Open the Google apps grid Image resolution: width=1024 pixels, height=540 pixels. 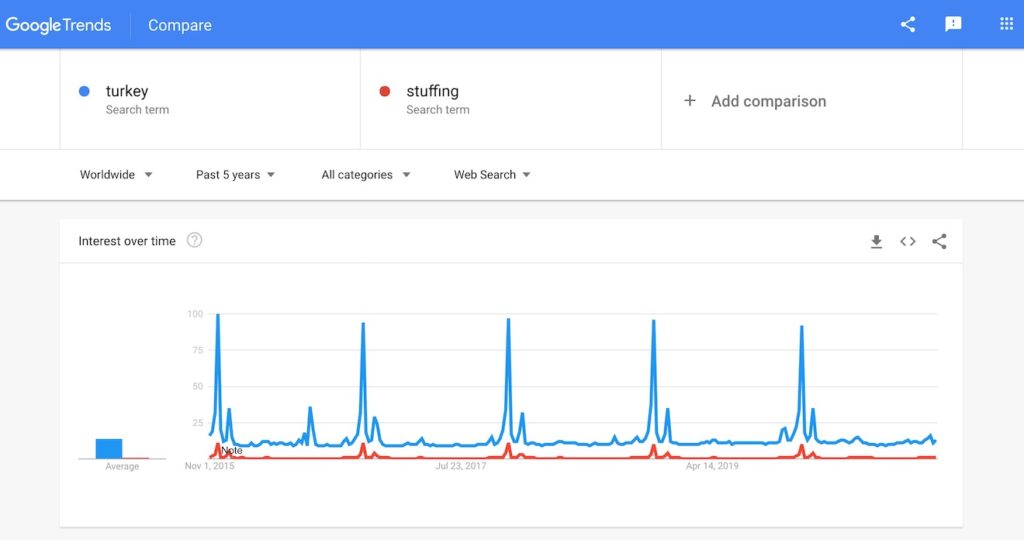pos(1006,24)
